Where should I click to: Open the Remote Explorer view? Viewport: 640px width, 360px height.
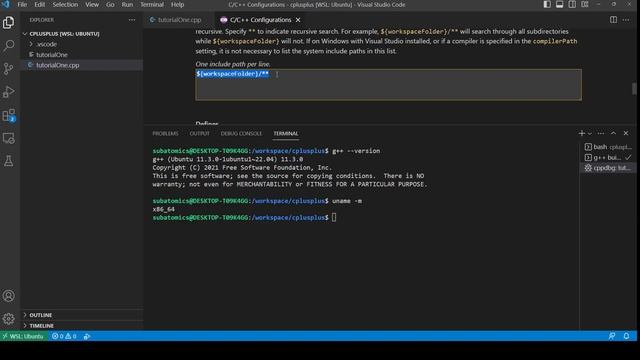[x=9, y=138]
